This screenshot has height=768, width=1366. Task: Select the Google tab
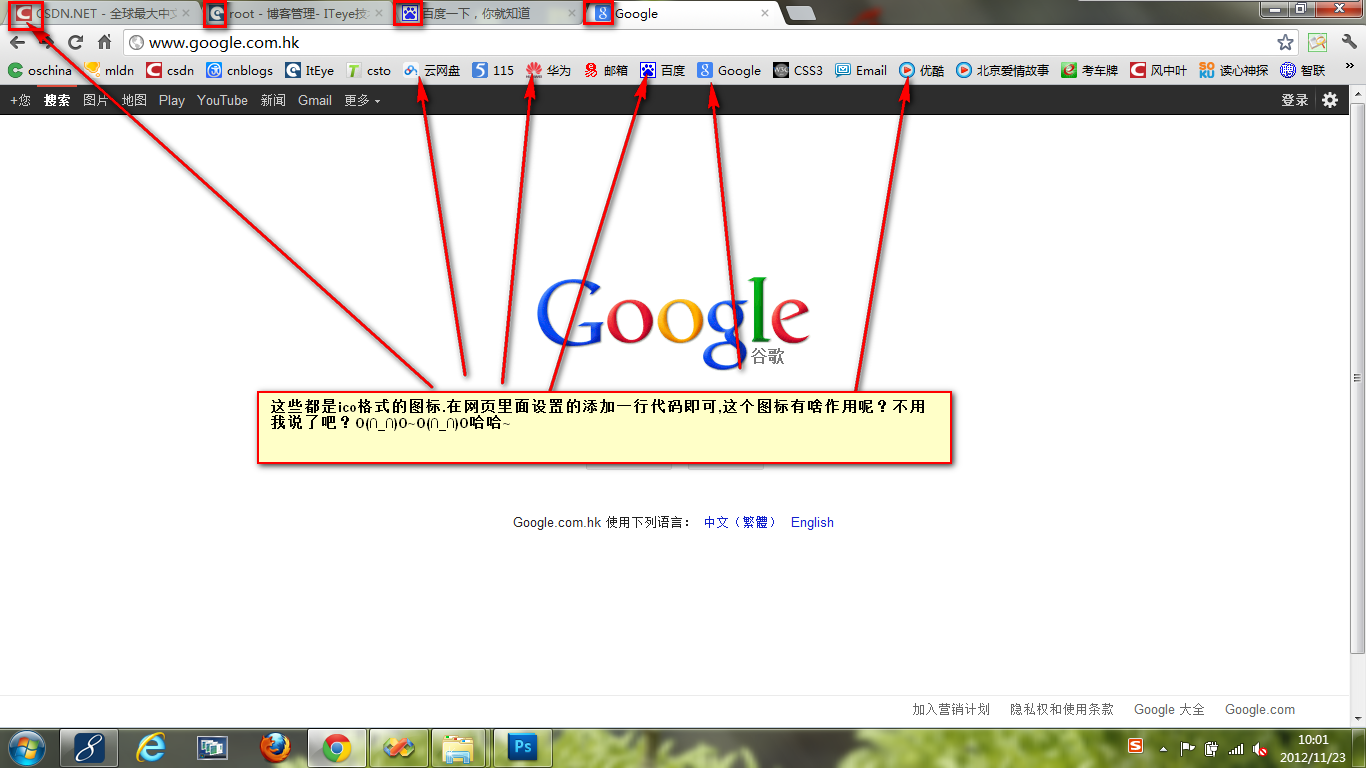(678, 13)
